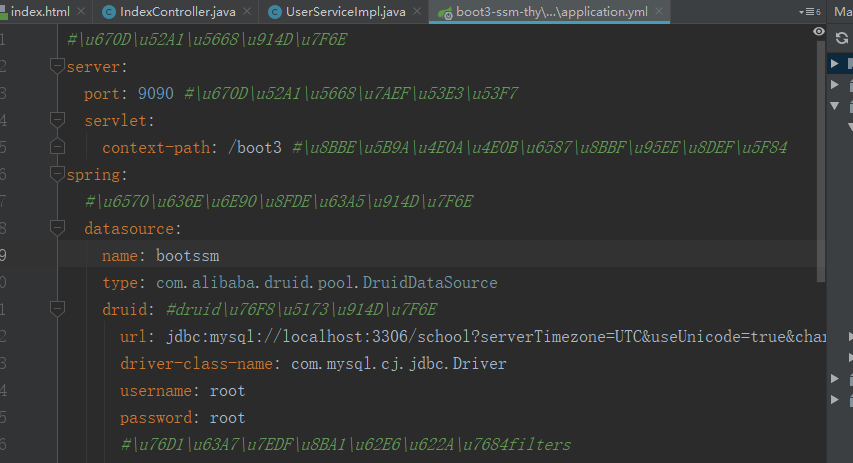Show the hidden tabs list dropdown
Screen dimensions: 853x463
pyautogui.click(x=809, y=11)
